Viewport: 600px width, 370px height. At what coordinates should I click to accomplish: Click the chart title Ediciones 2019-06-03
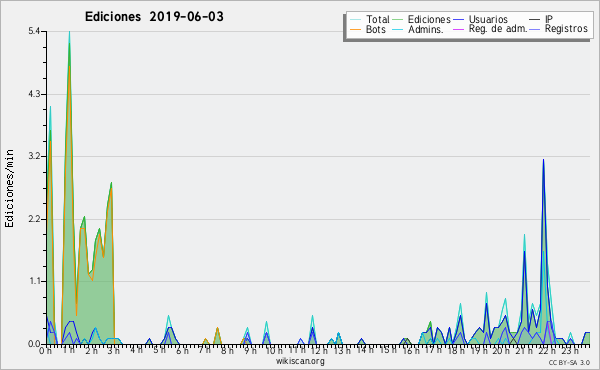[x=154, y=17]
